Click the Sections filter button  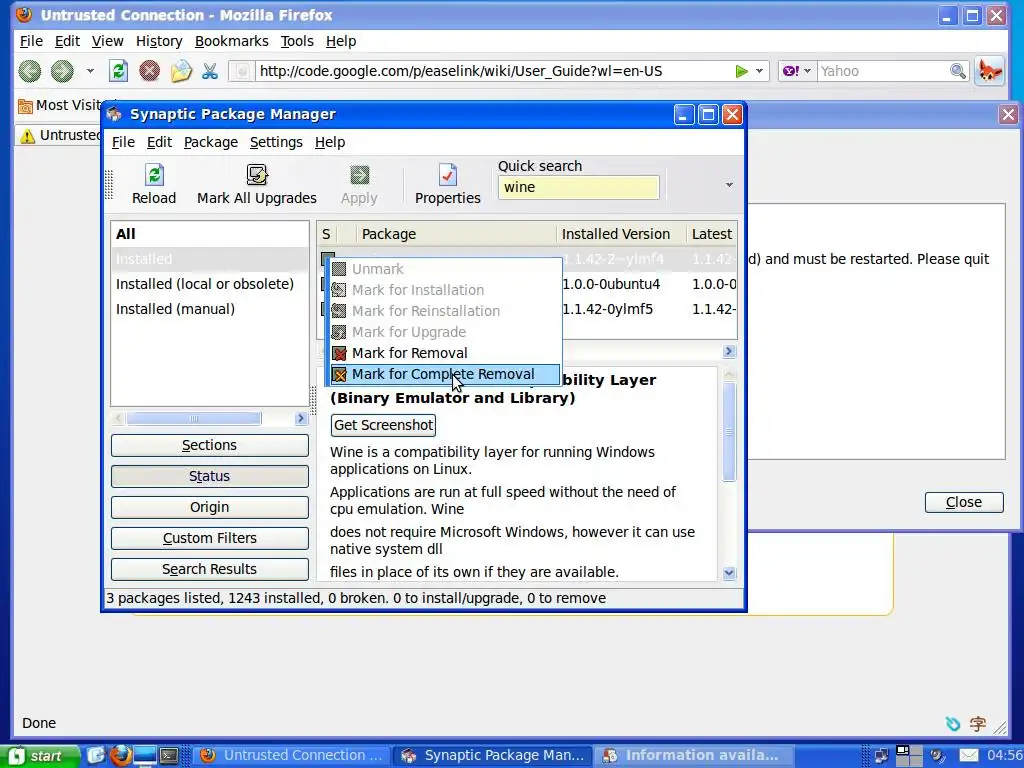tap(210, 445)
